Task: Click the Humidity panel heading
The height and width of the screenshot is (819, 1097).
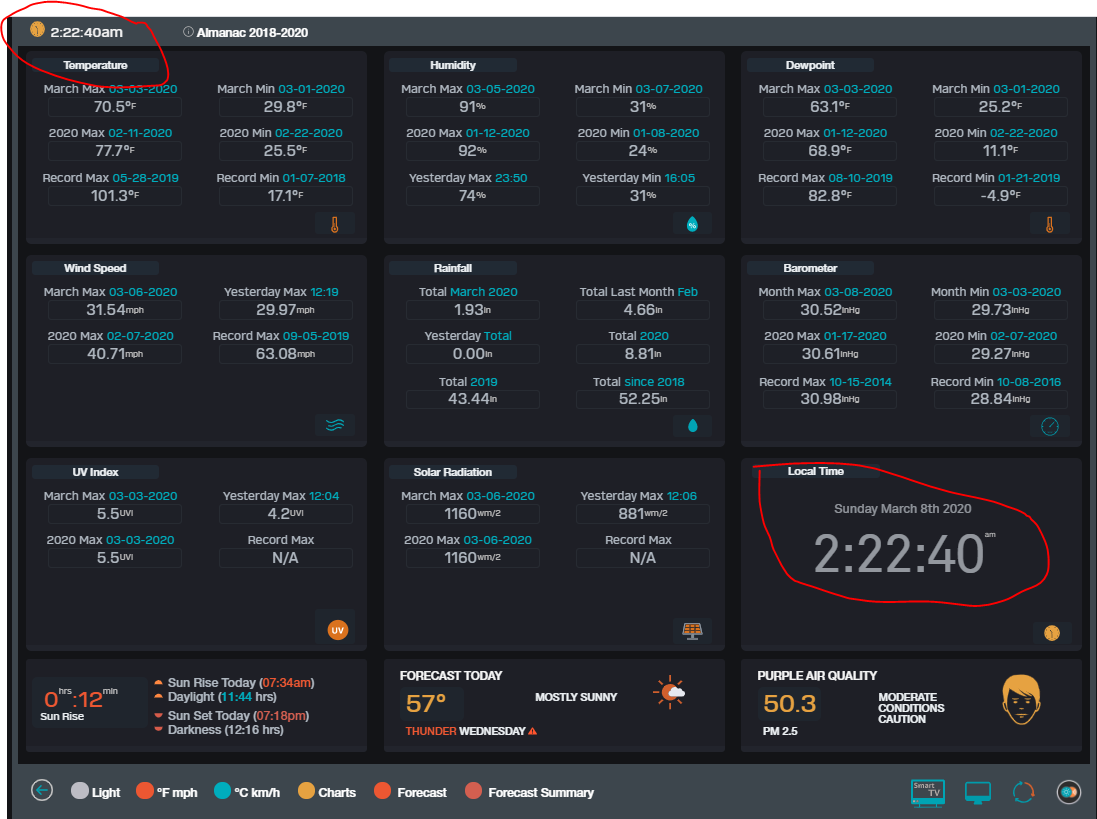Action: pyautogui.click(x=453, y=65)
